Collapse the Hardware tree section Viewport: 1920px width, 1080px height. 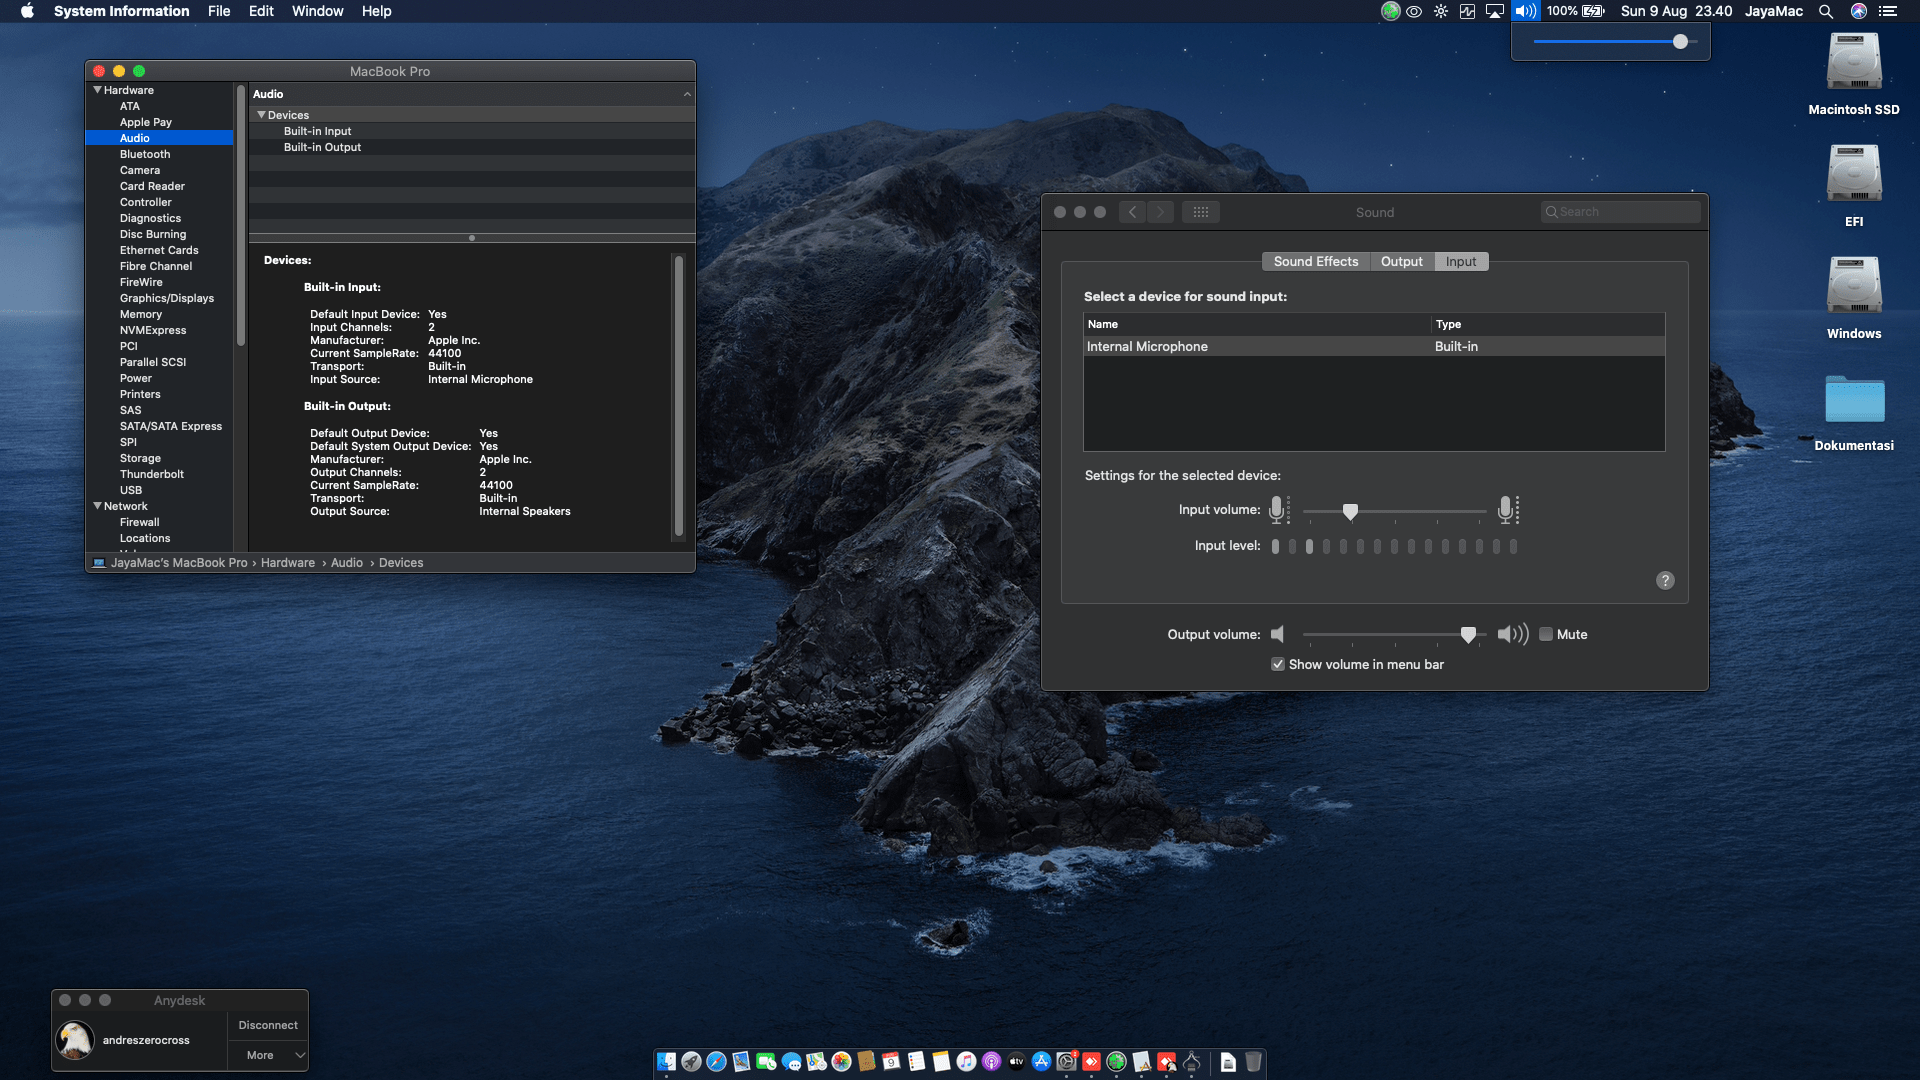97,90
